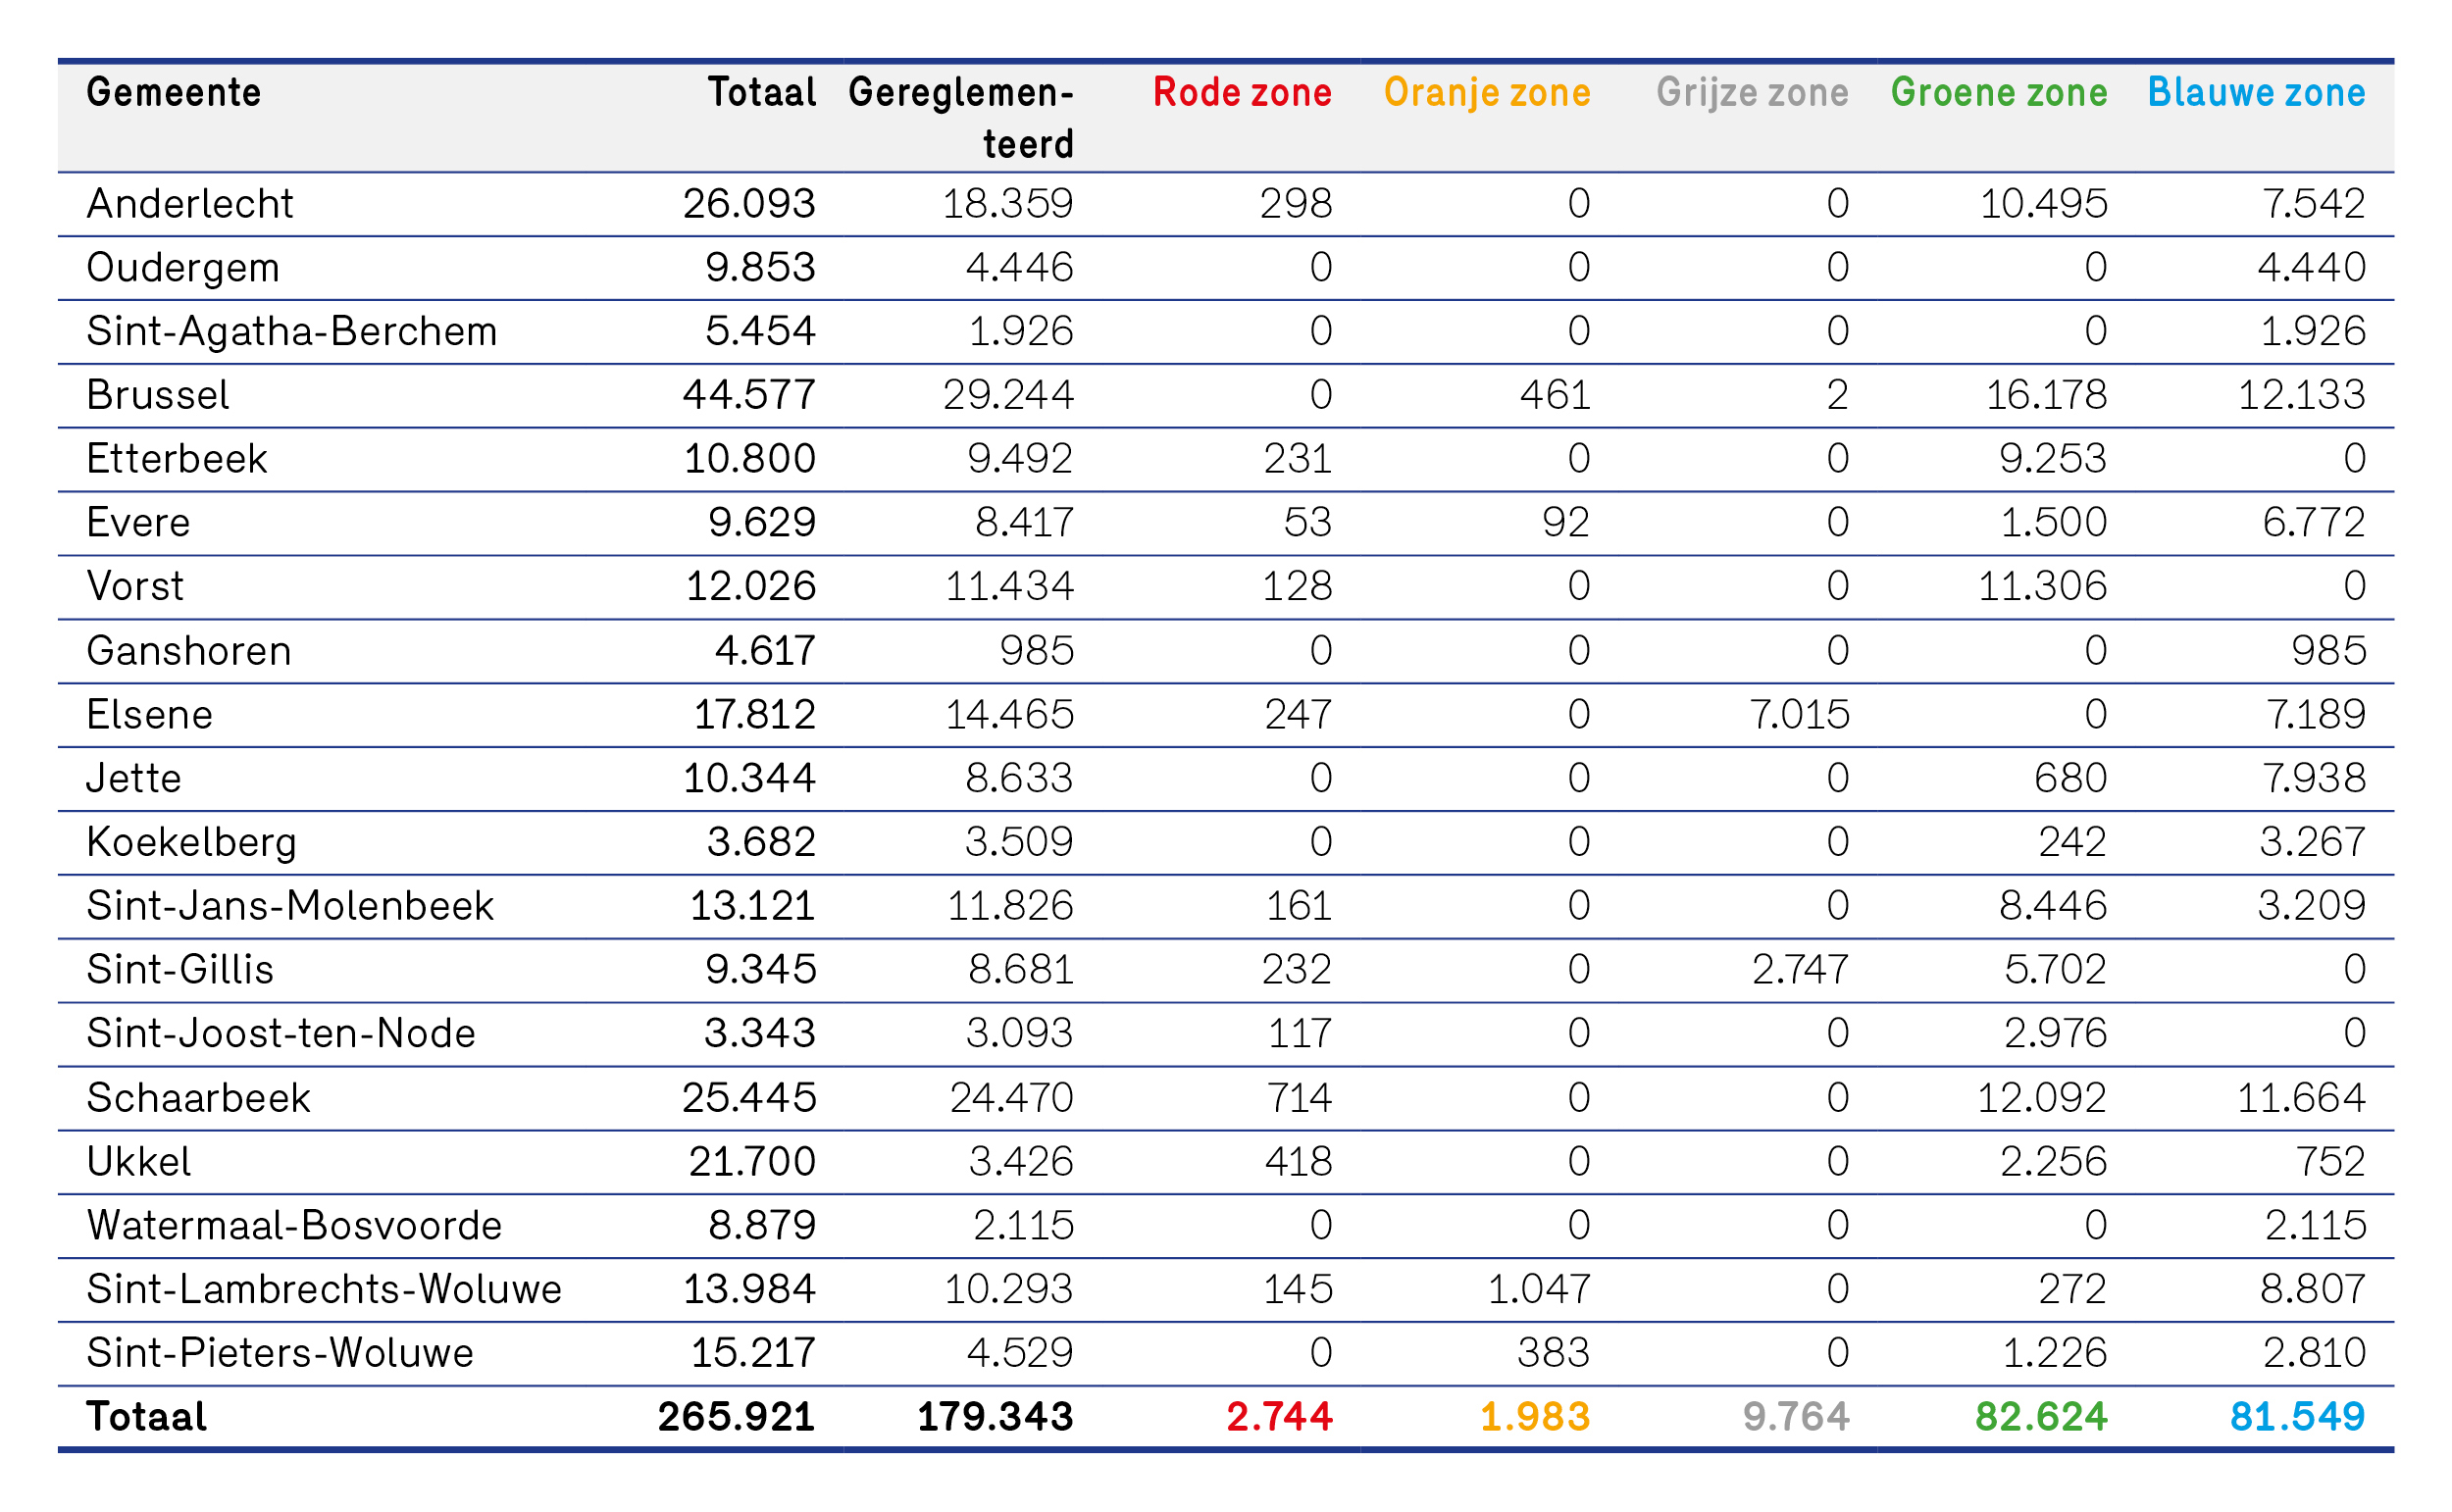Click Brussel total value 44.577

coord(749,395)
